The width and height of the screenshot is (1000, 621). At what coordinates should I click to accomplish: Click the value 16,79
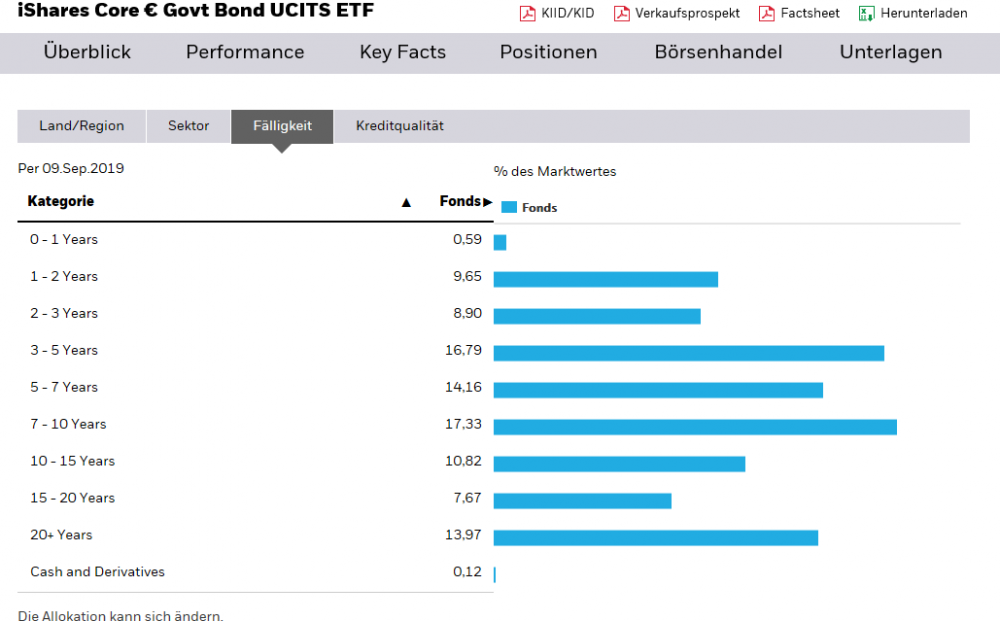click(x=464, y=351)
